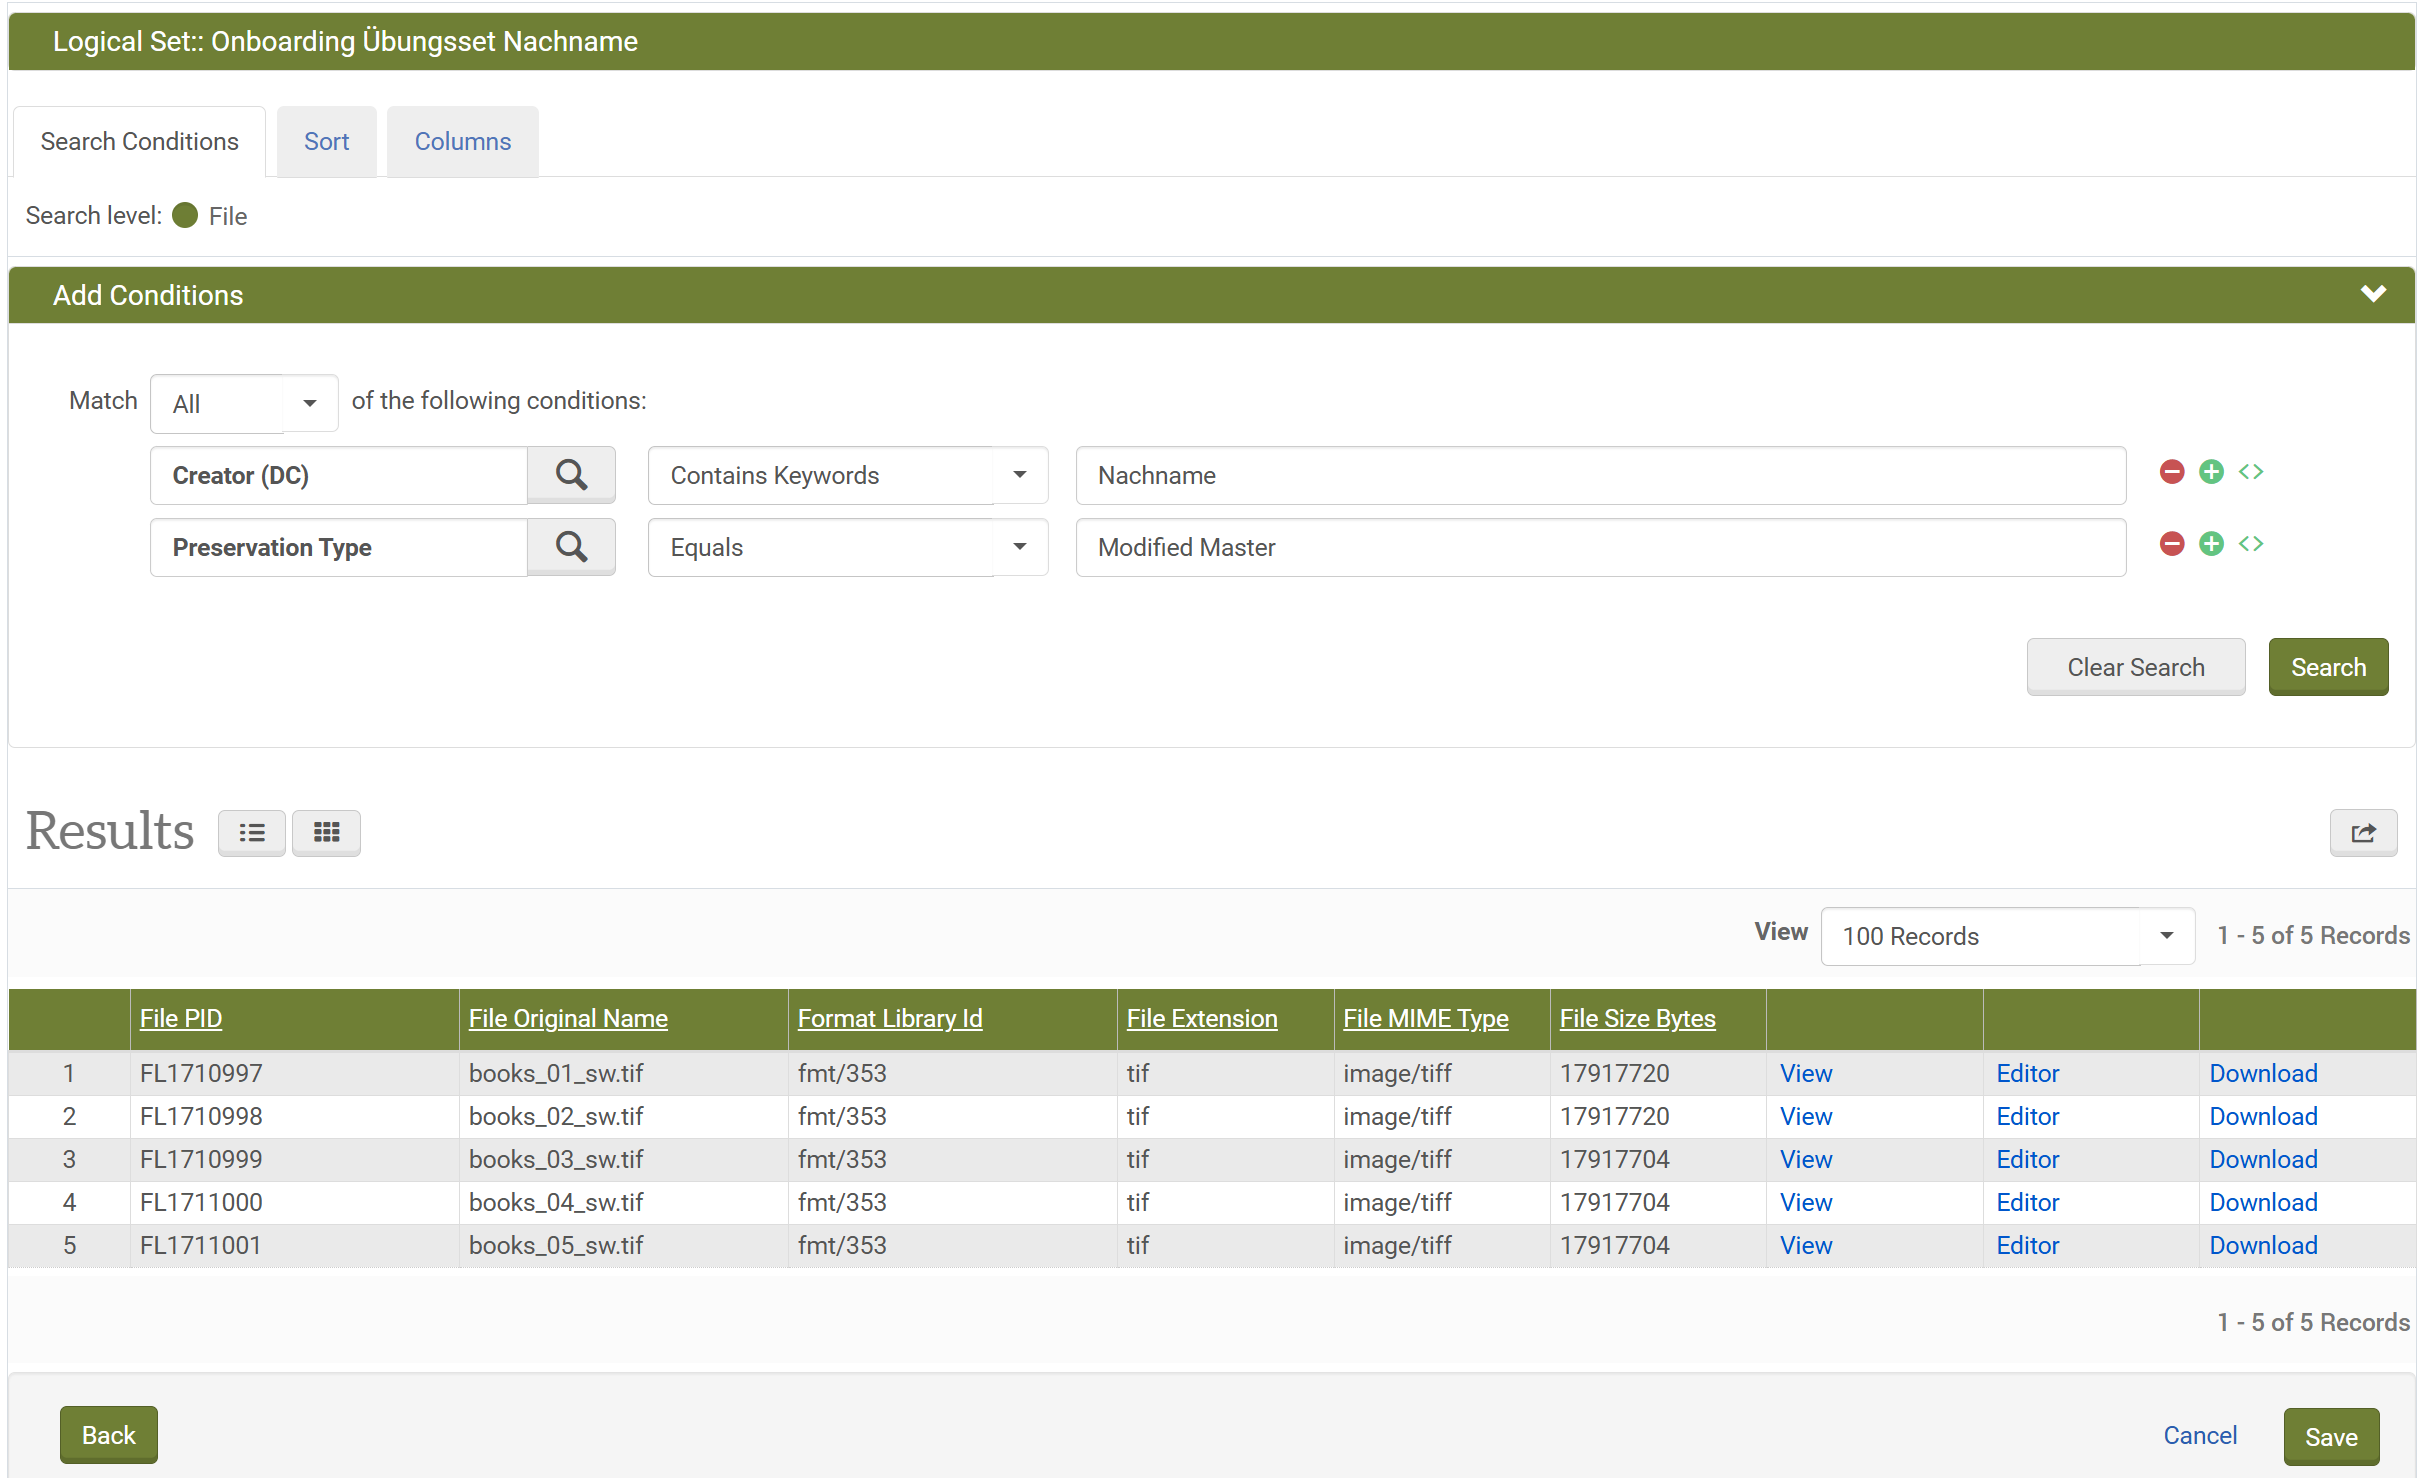The width and height of the screenshot is (2423, 1478).
Task: Download books_03_sw.tif file
Action: [x=2263, y=1160]
